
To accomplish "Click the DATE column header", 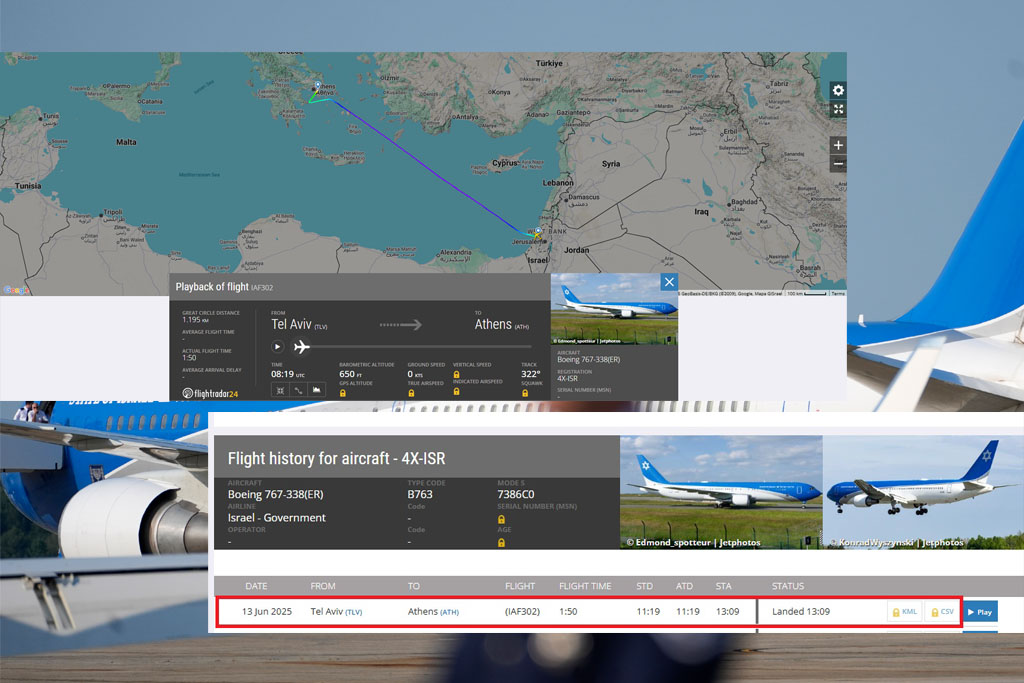I will [x=256, y=586].
